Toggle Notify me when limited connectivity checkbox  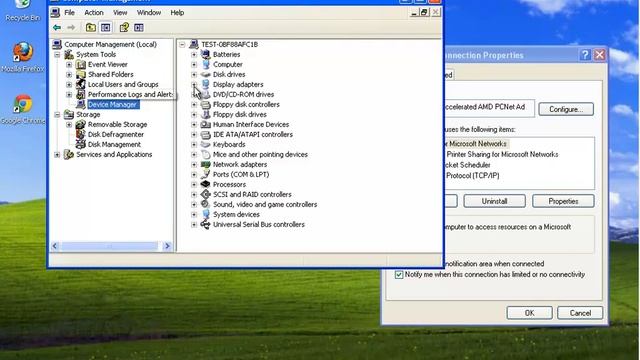pyautogui.click(x=399, y=275)
